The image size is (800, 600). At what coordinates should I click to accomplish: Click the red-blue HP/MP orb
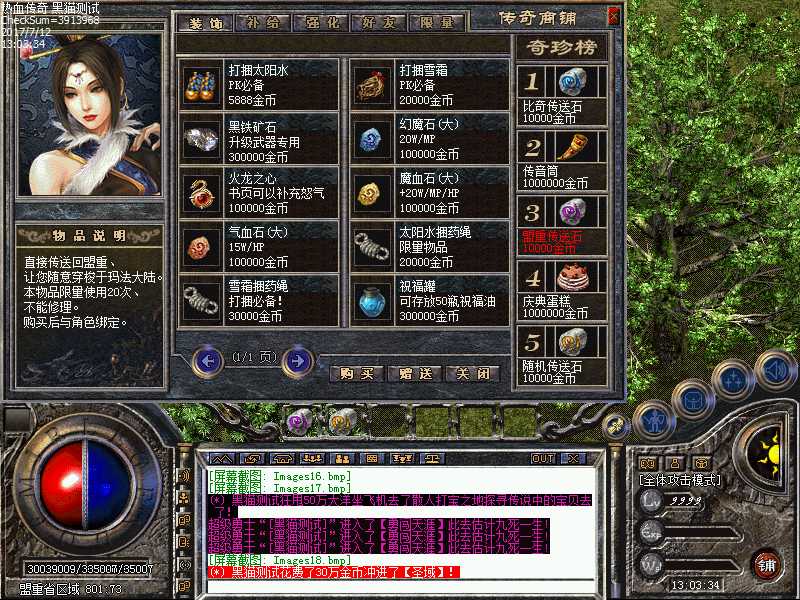coord(85,485)
